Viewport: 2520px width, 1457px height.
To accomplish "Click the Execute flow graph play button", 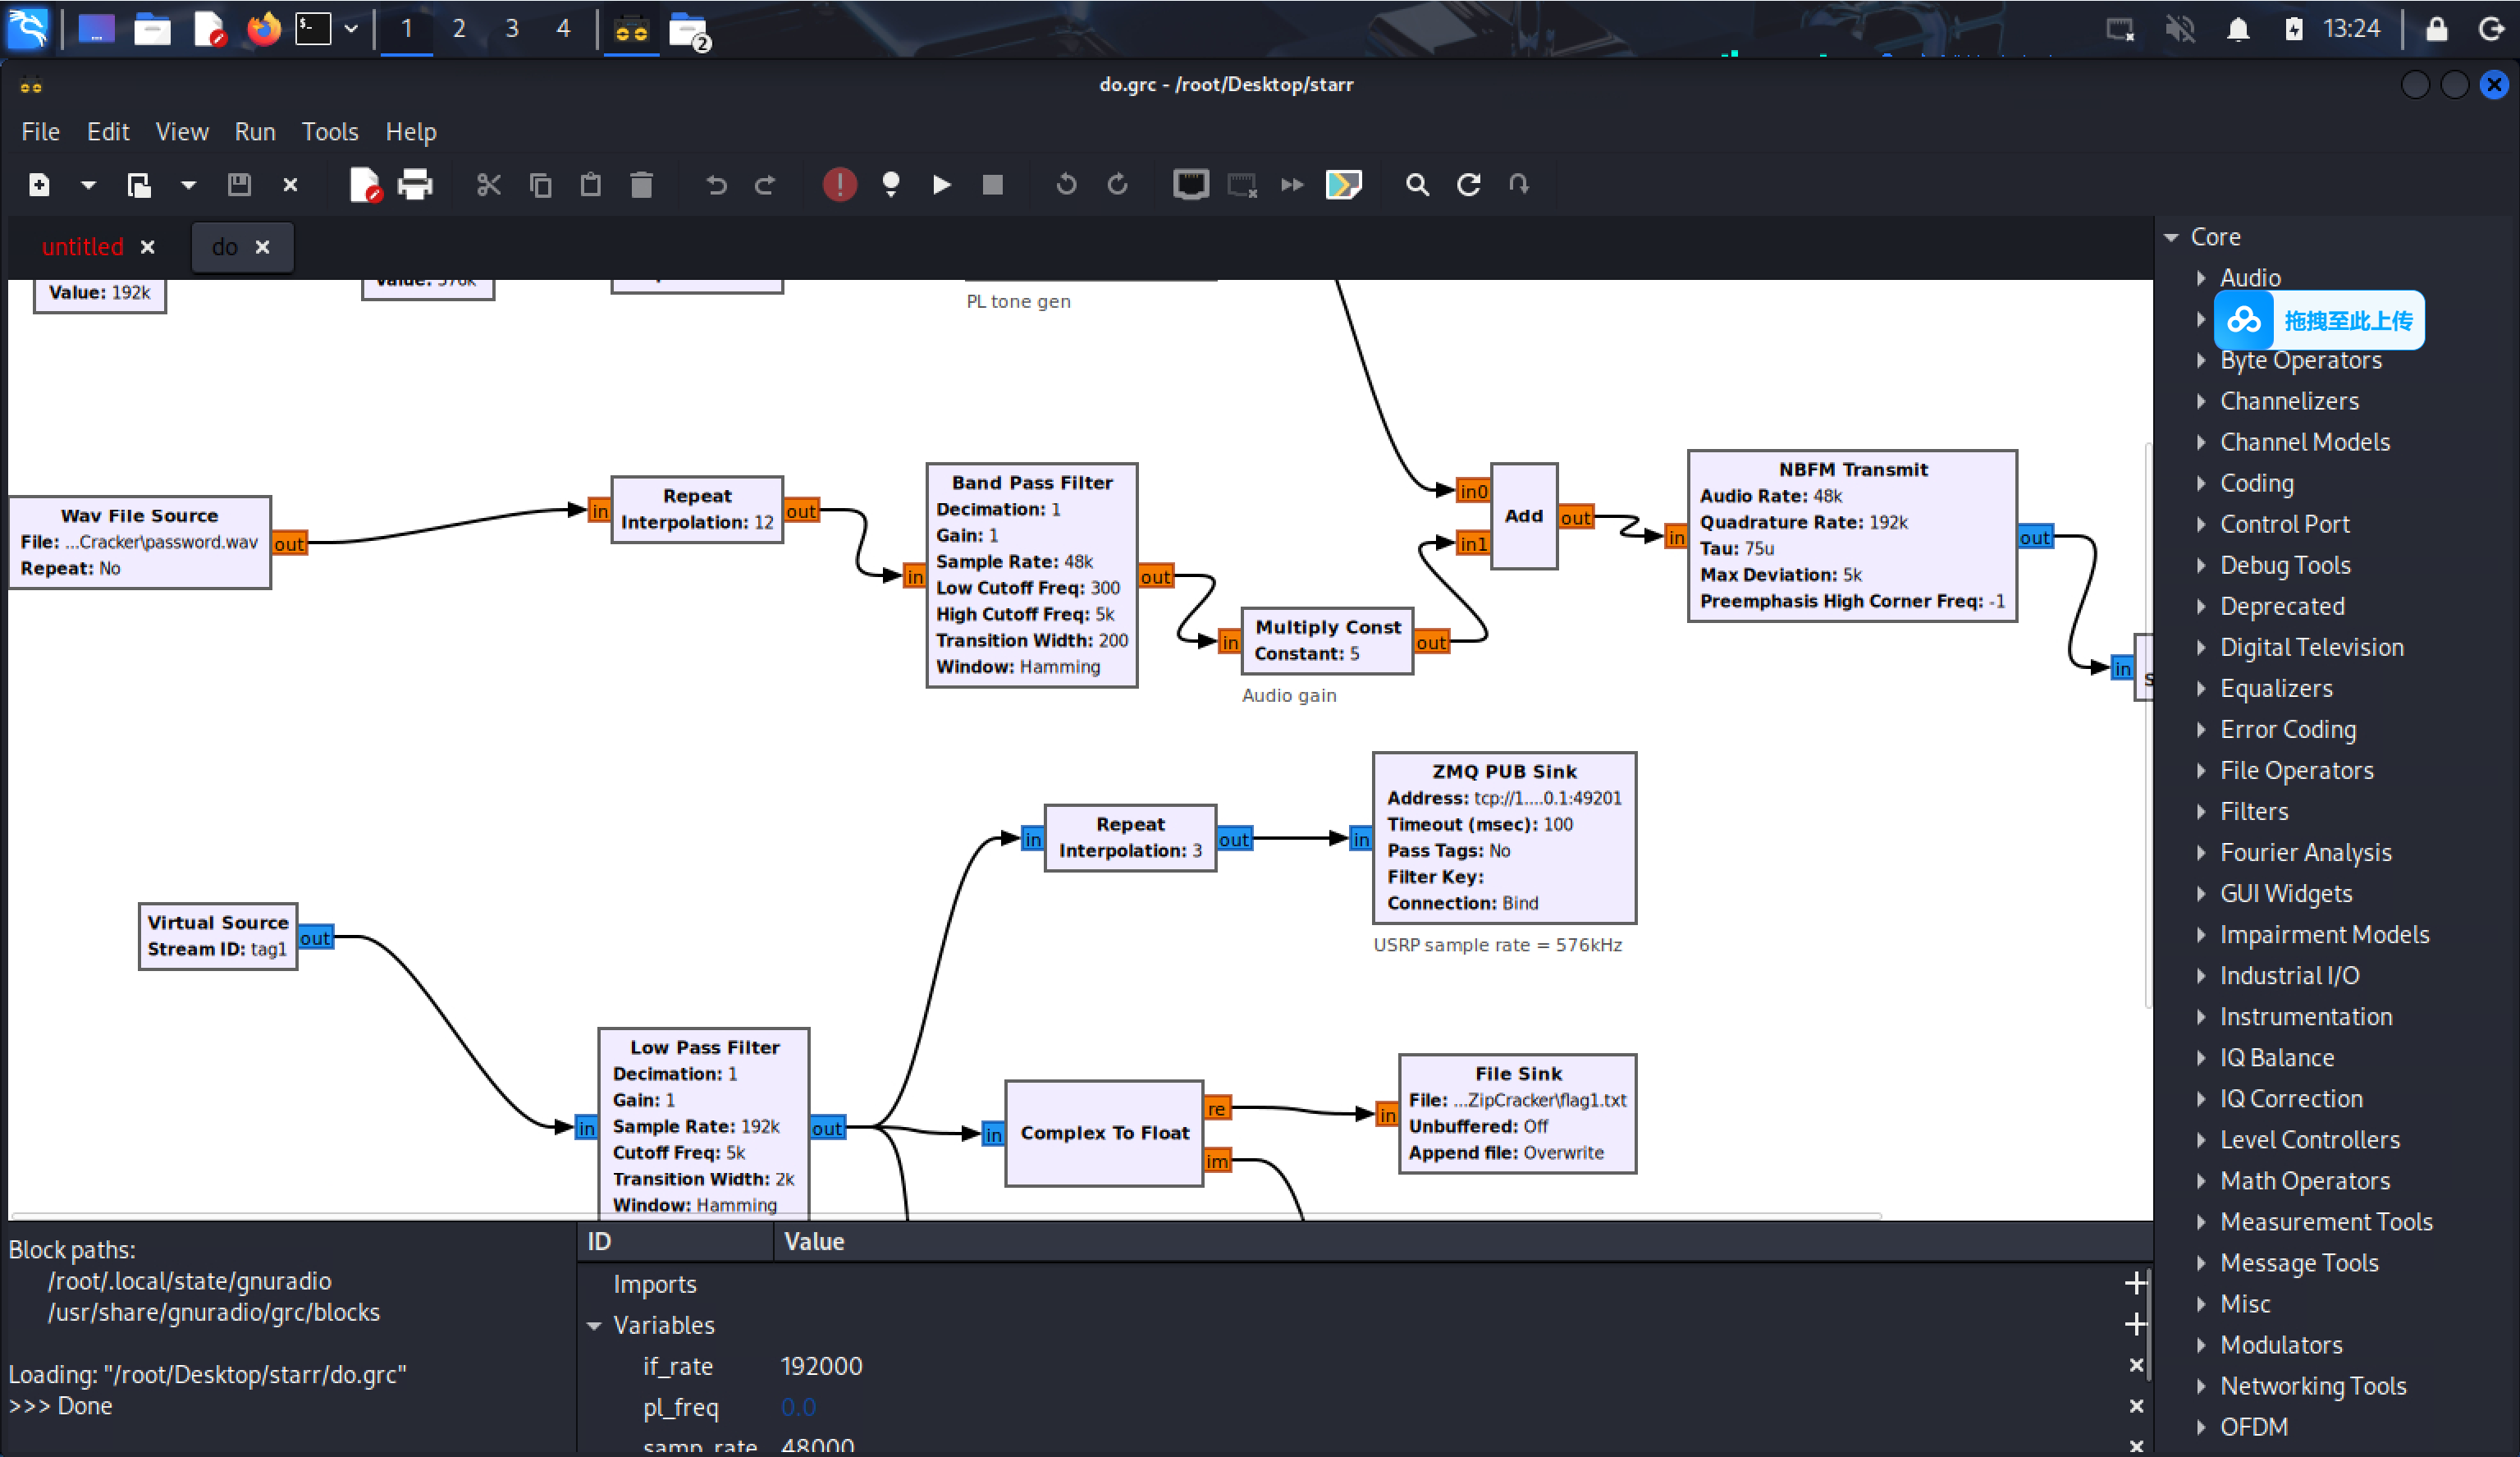I will point(941,185).
